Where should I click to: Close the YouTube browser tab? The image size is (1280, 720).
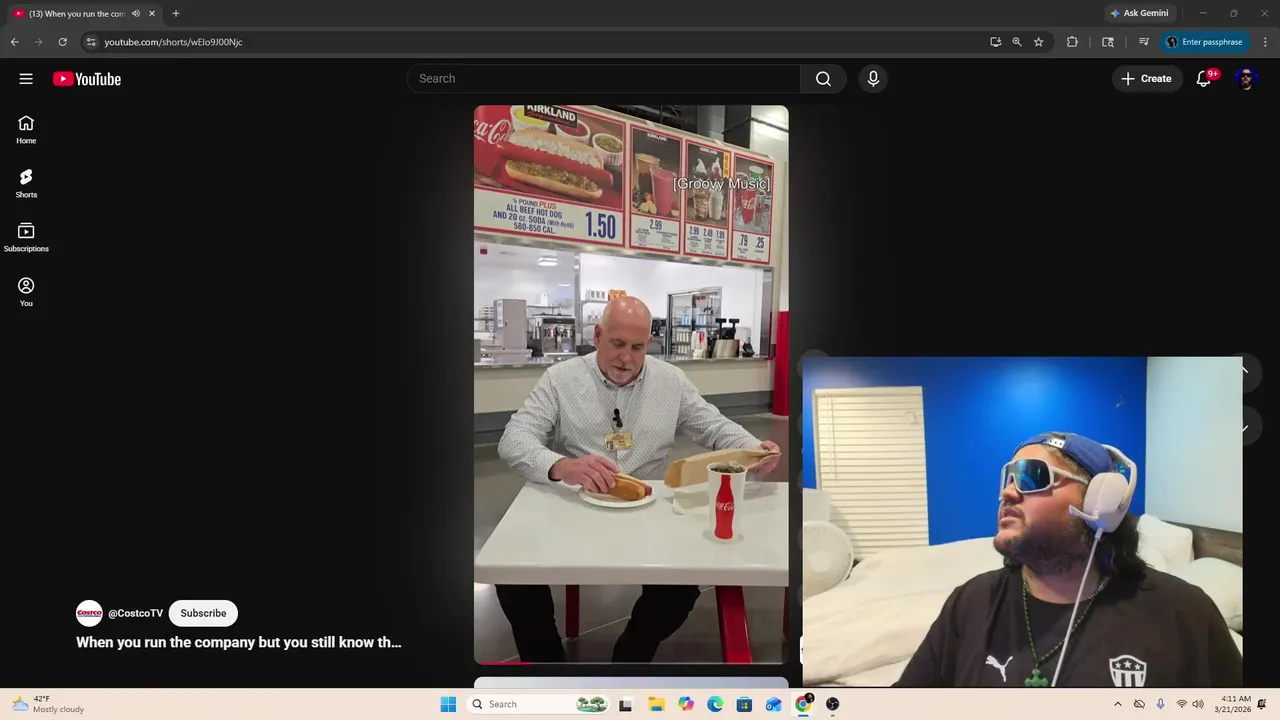tap(152, 14)
